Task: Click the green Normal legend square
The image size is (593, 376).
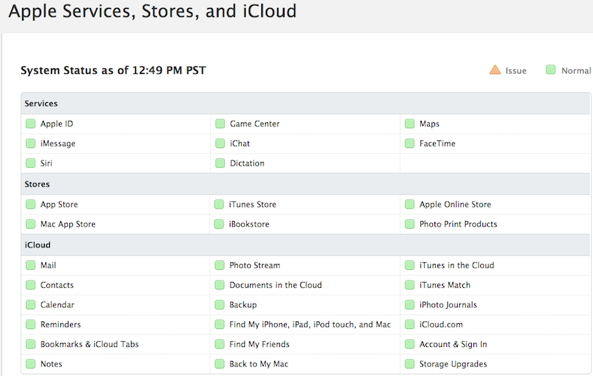Action: pyautogui.click(x=551, y=70)
